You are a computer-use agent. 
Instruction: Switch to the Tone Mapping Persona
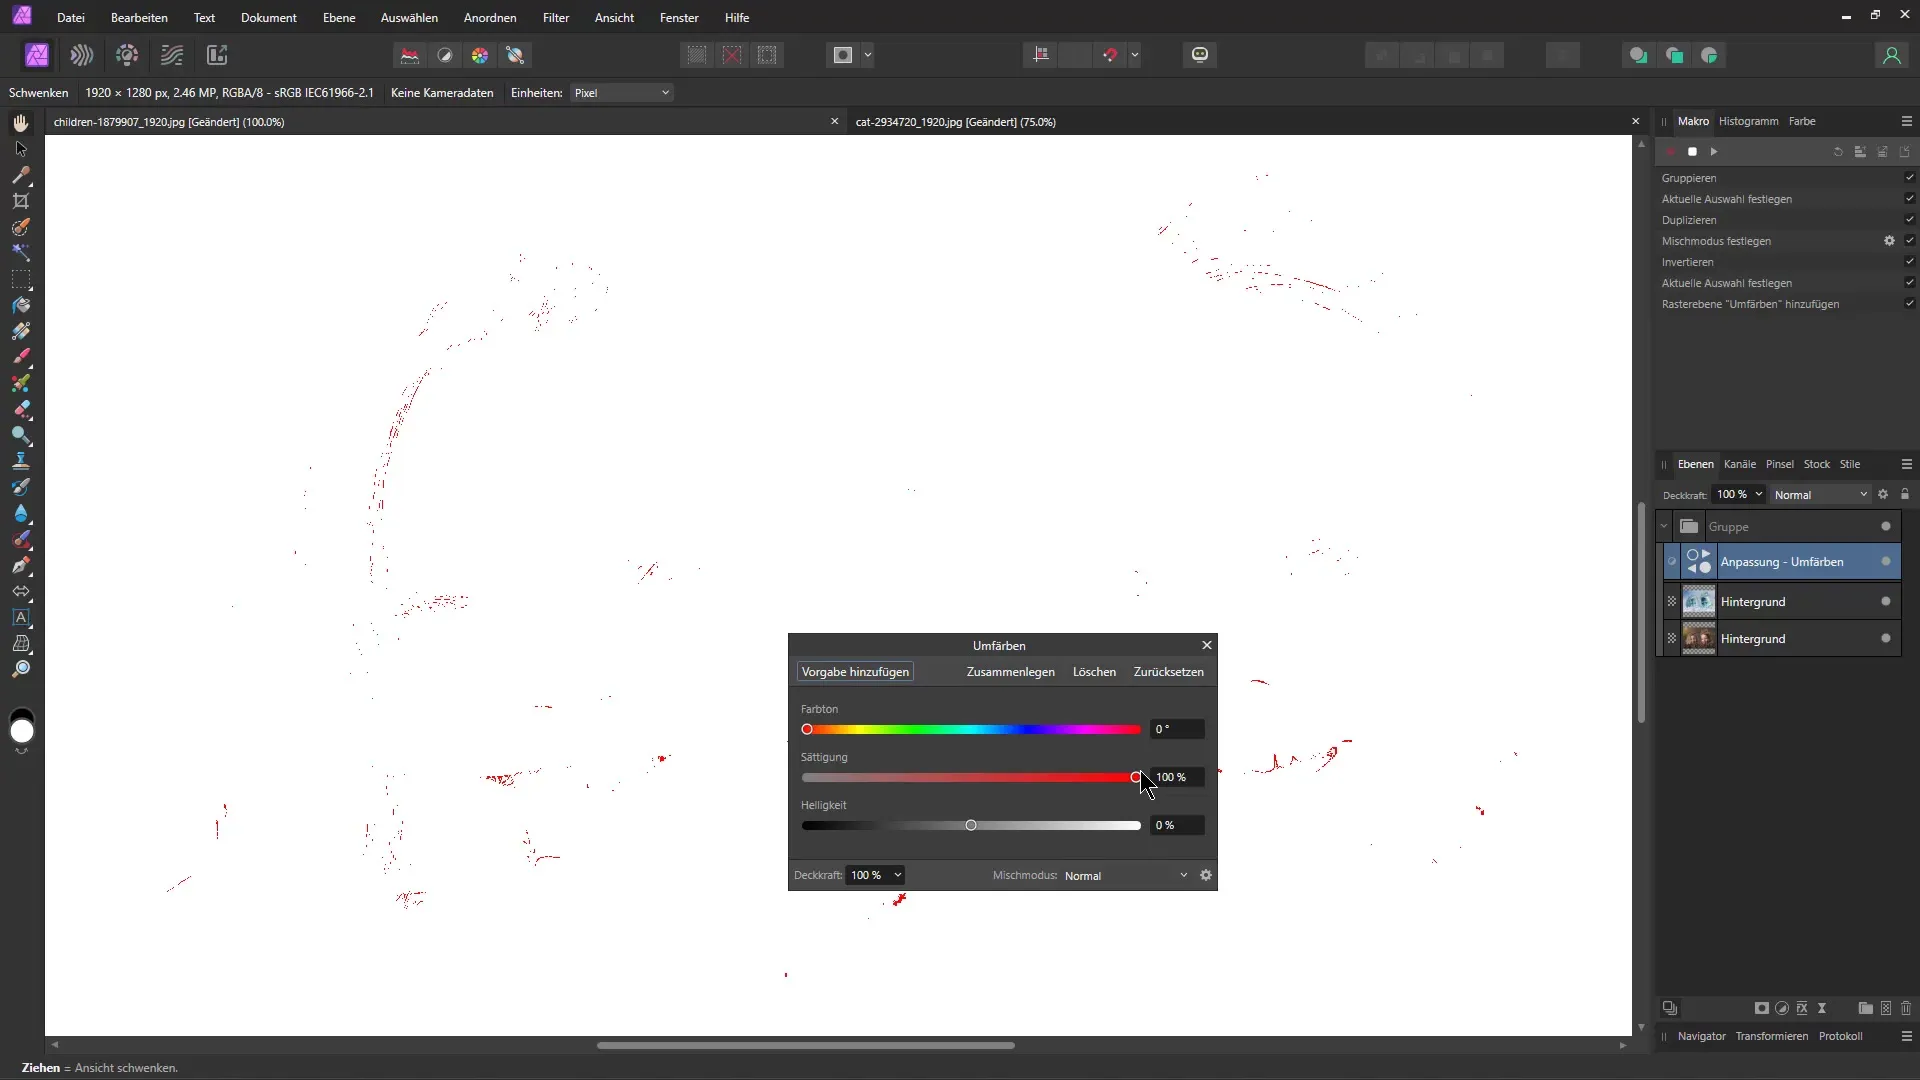[172, 55]
